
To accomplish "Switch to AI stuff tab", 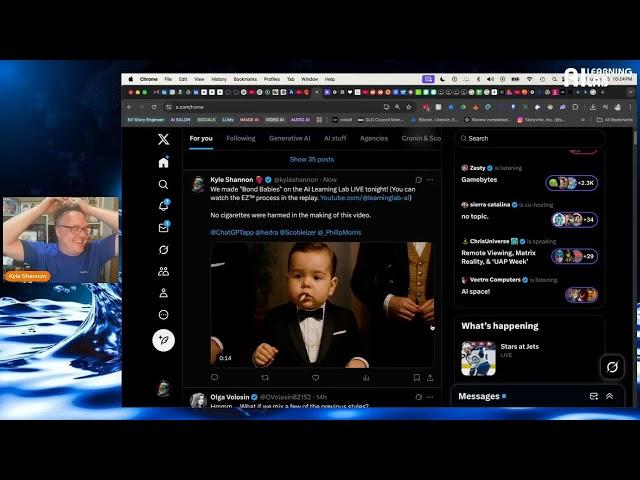I will 335,138.
